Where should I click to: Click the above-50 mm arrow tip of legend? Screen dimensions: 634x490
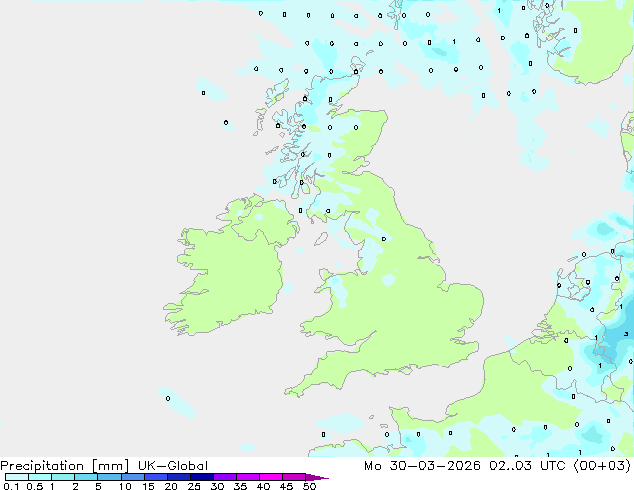click(317, 477)
